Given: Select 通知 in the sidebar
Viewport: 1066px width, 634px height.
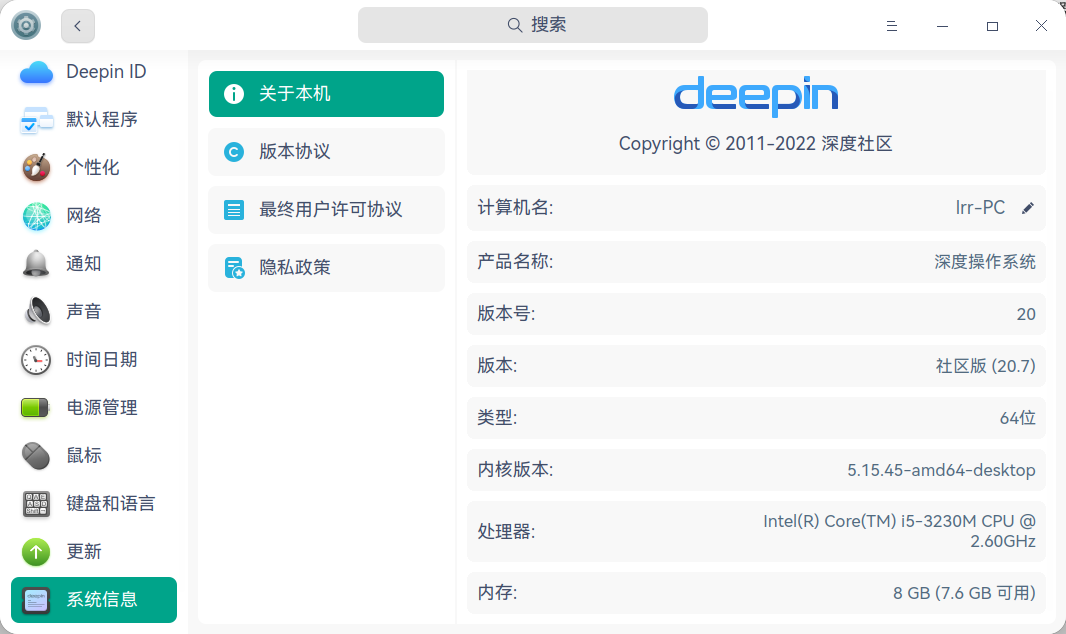Looking at the screenshot, I should tap(94, 264).
